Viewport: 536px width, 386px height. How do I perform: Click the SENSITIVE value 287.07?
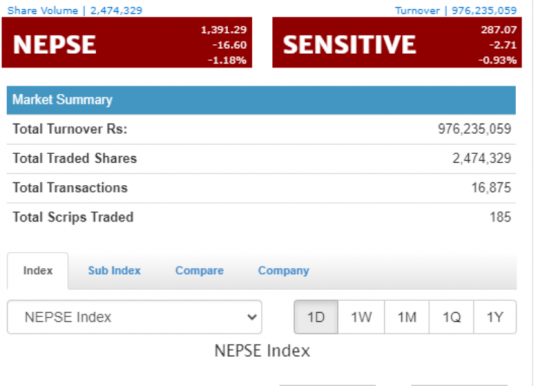(499, 30)
